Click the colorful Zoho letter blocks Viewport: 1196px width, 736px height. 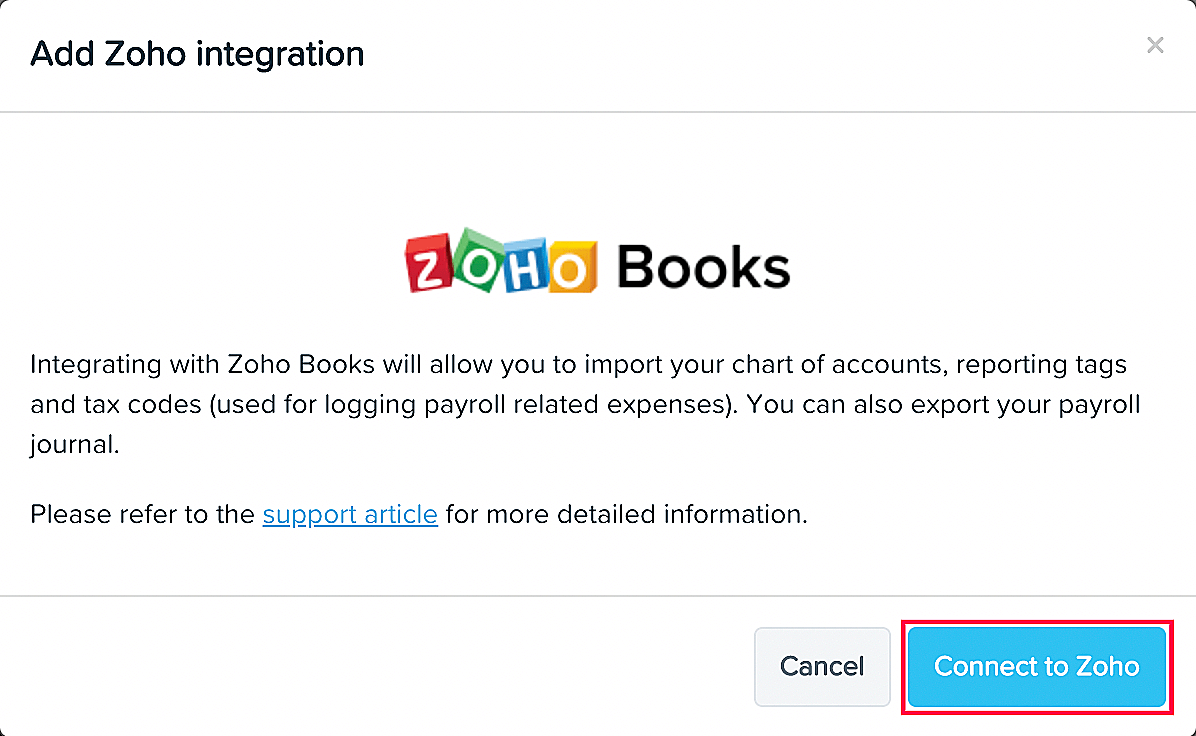[x=500, y=262]
